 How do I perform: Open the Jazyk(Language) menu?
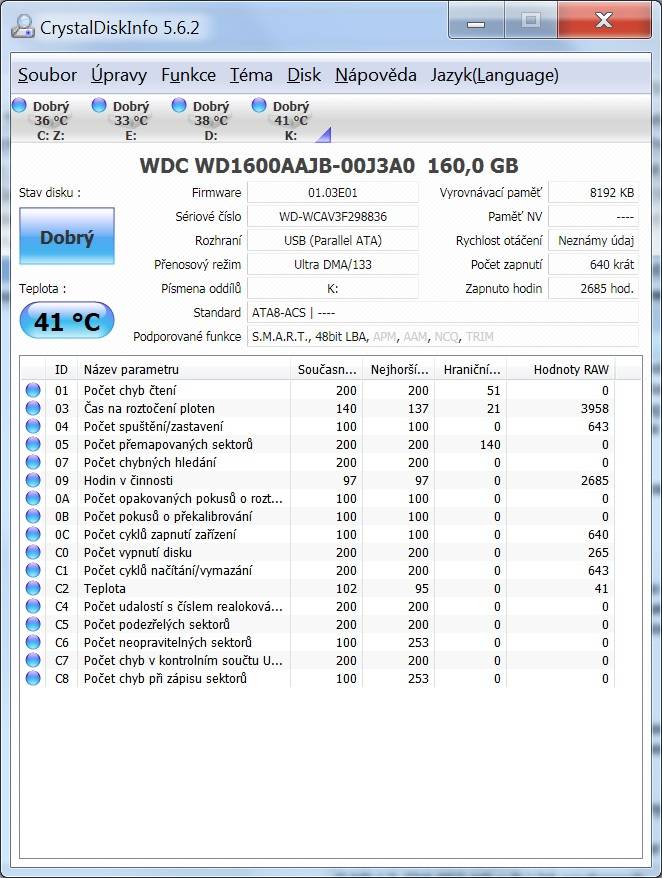(495, 75)
